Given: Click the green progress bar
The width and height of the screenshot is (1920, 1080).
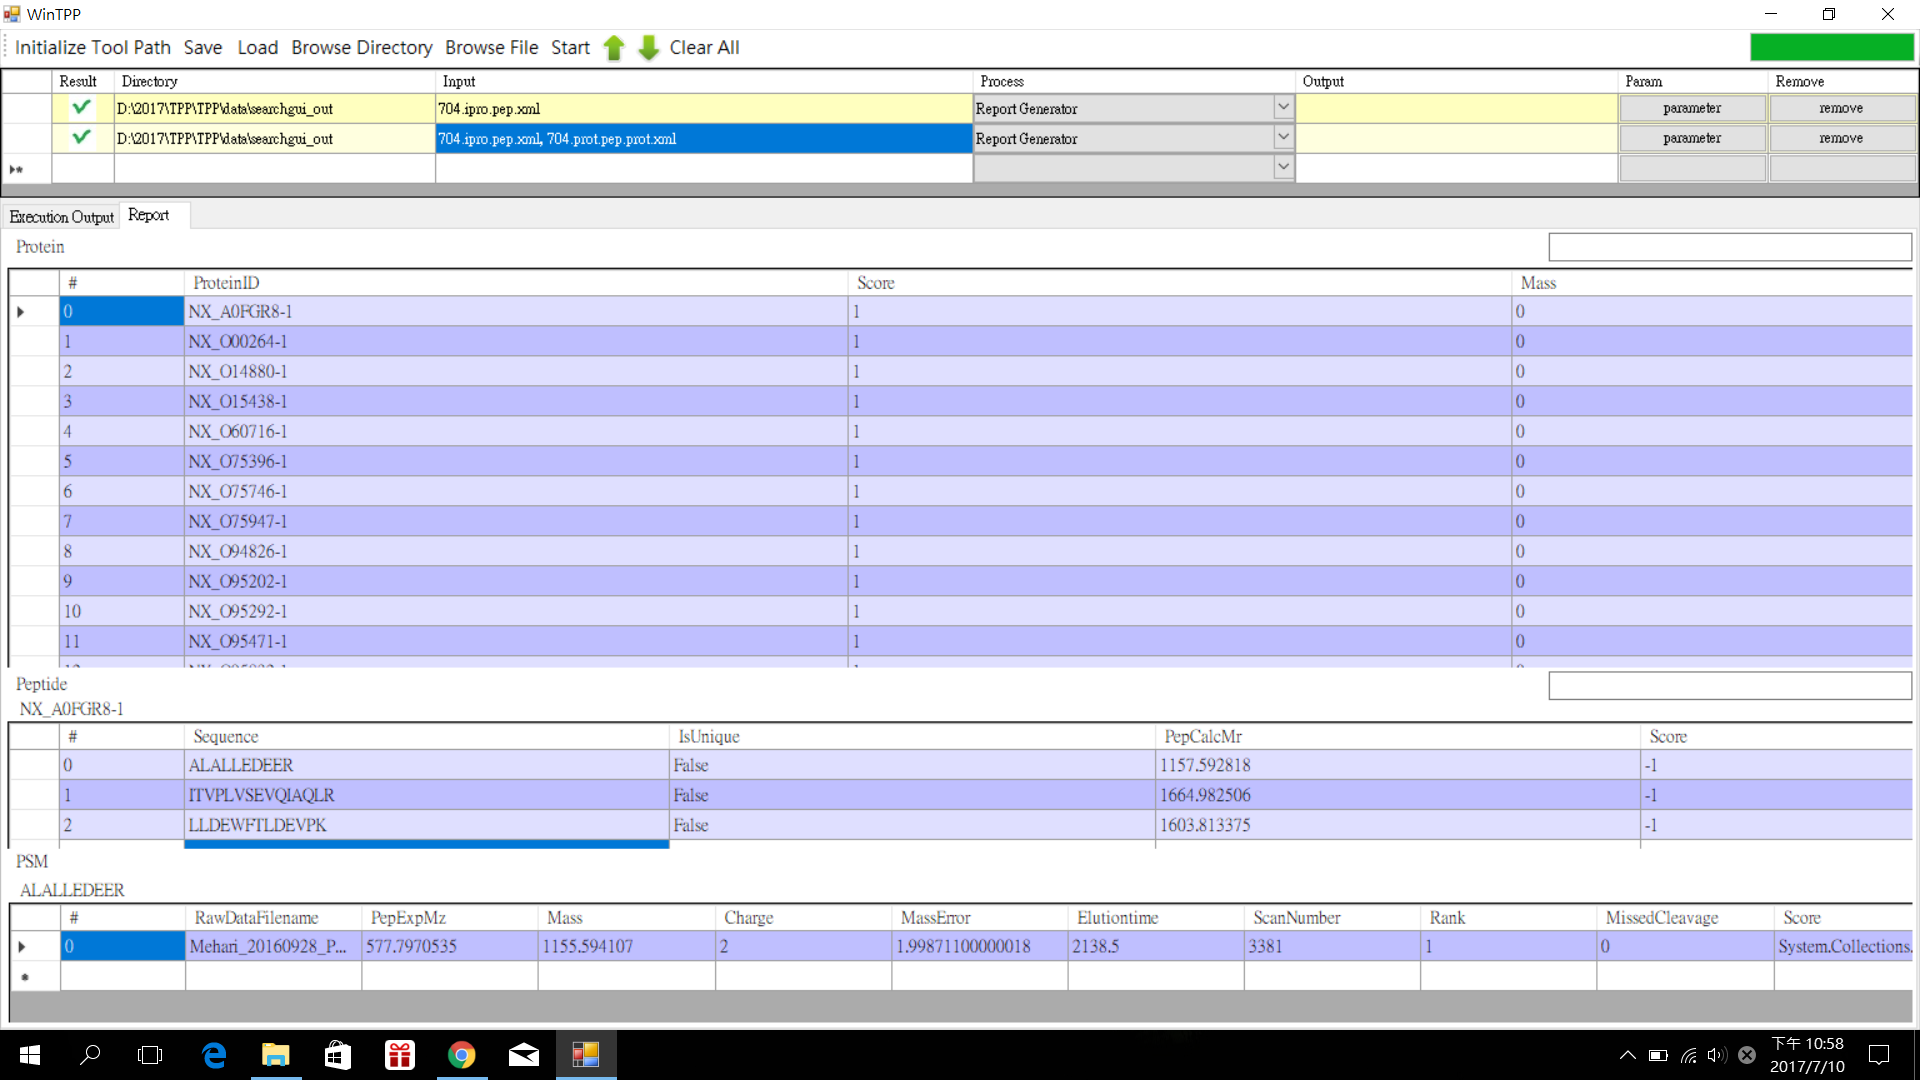Looking at the screenshot, I should (x=1831, y=47).
